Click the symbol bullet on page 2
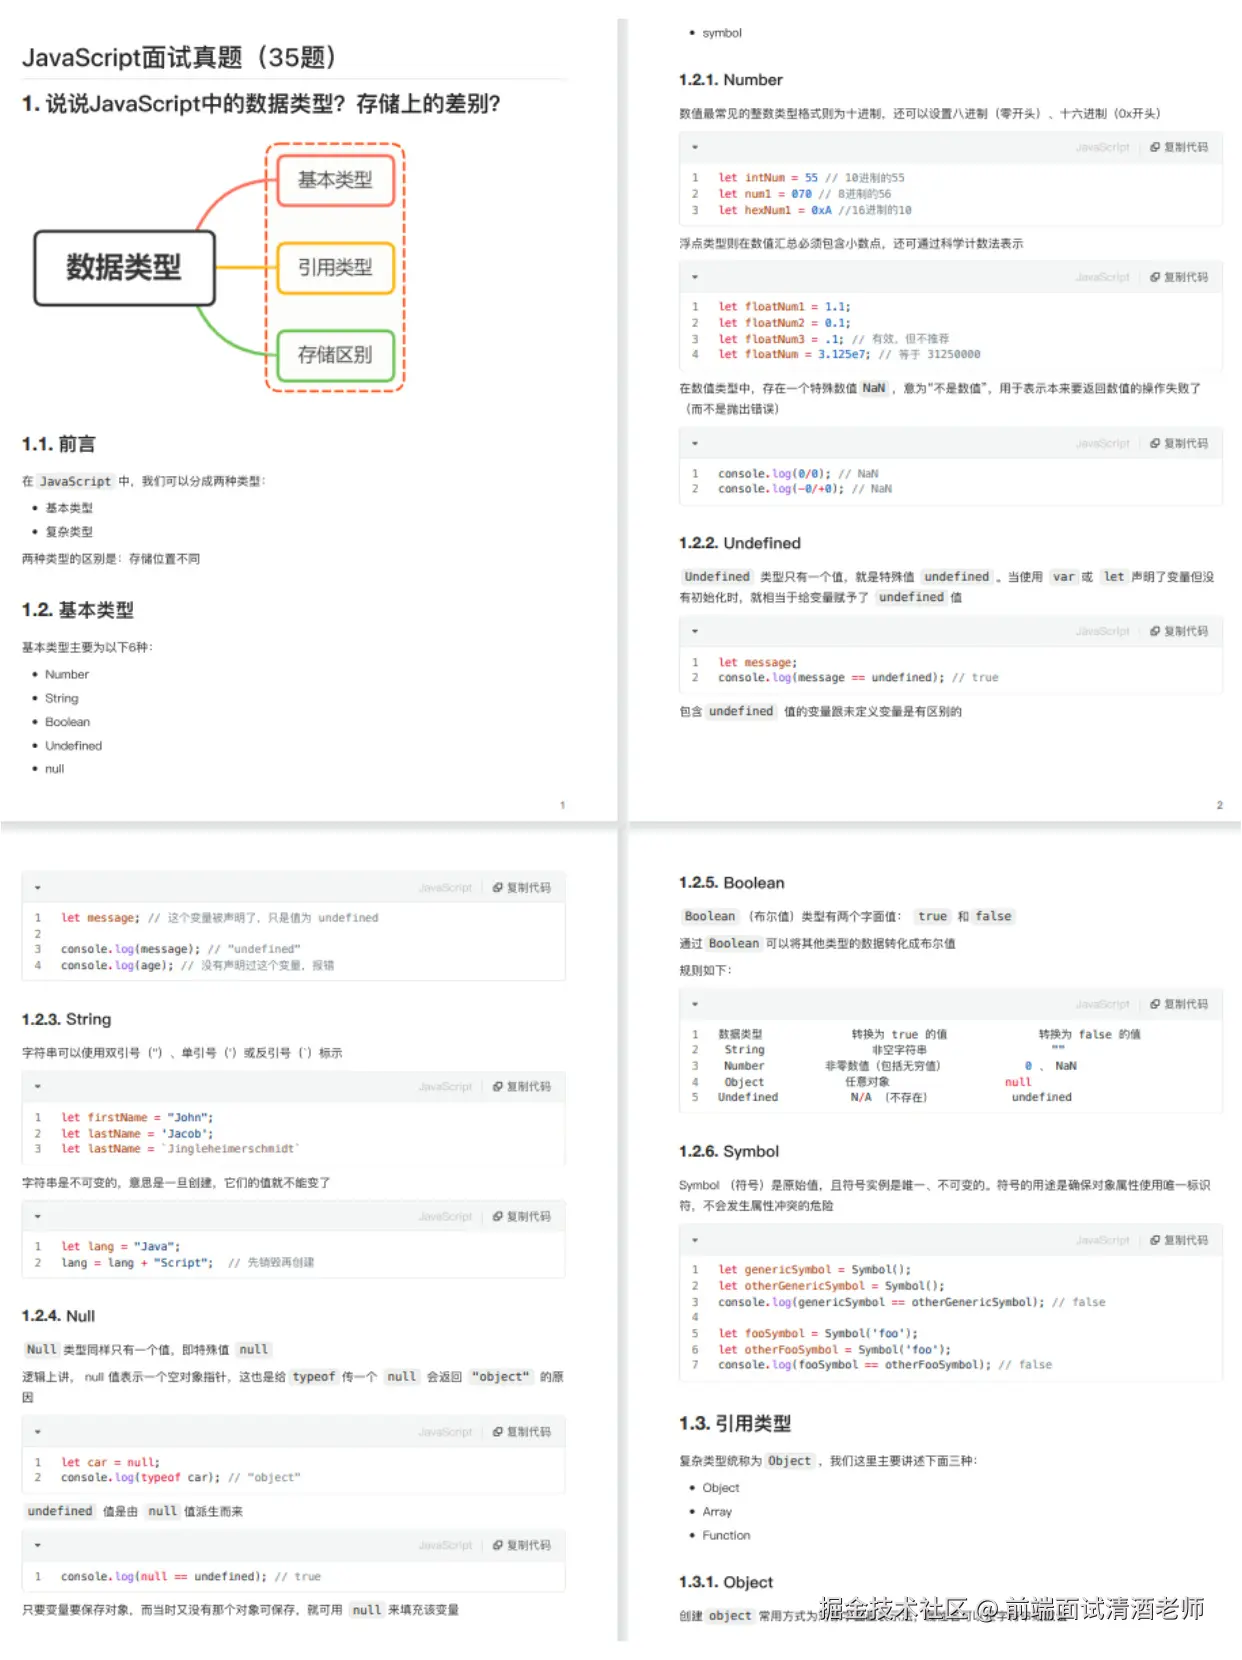The image size is (1242, 1660). pyautogui.click(x=722, y=33)
